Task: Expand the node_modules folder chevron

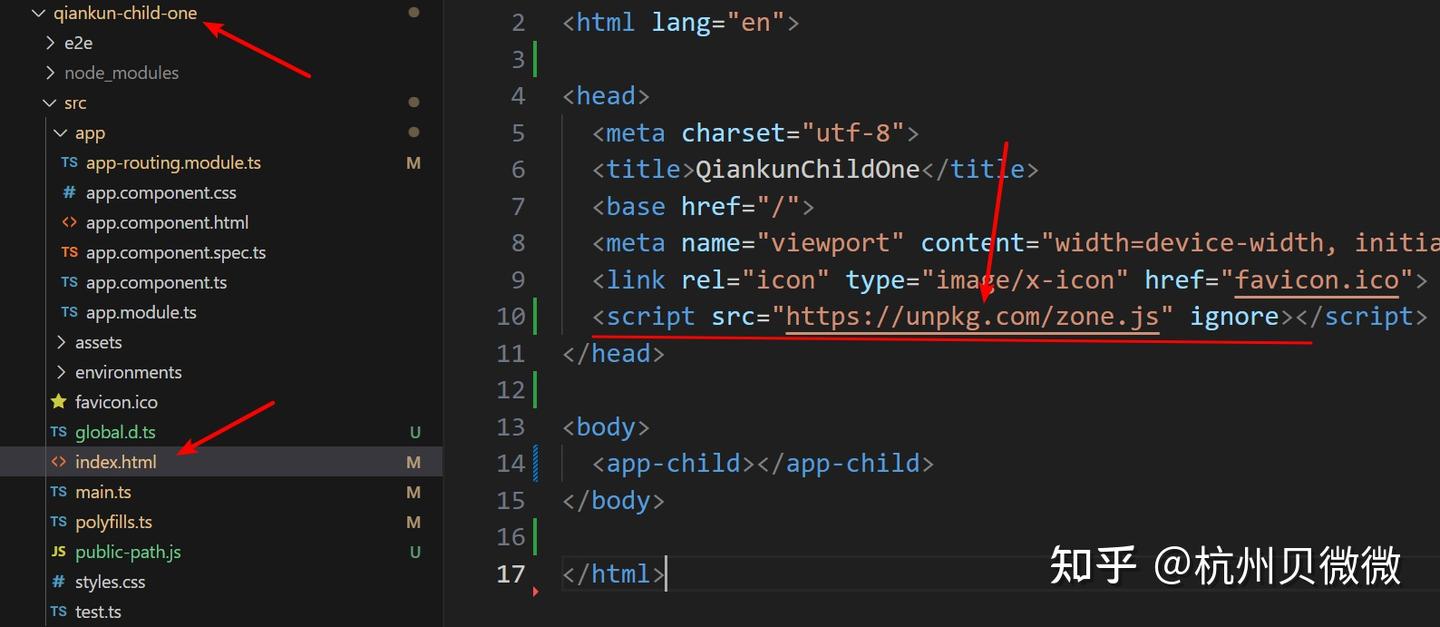Action: 50,73
